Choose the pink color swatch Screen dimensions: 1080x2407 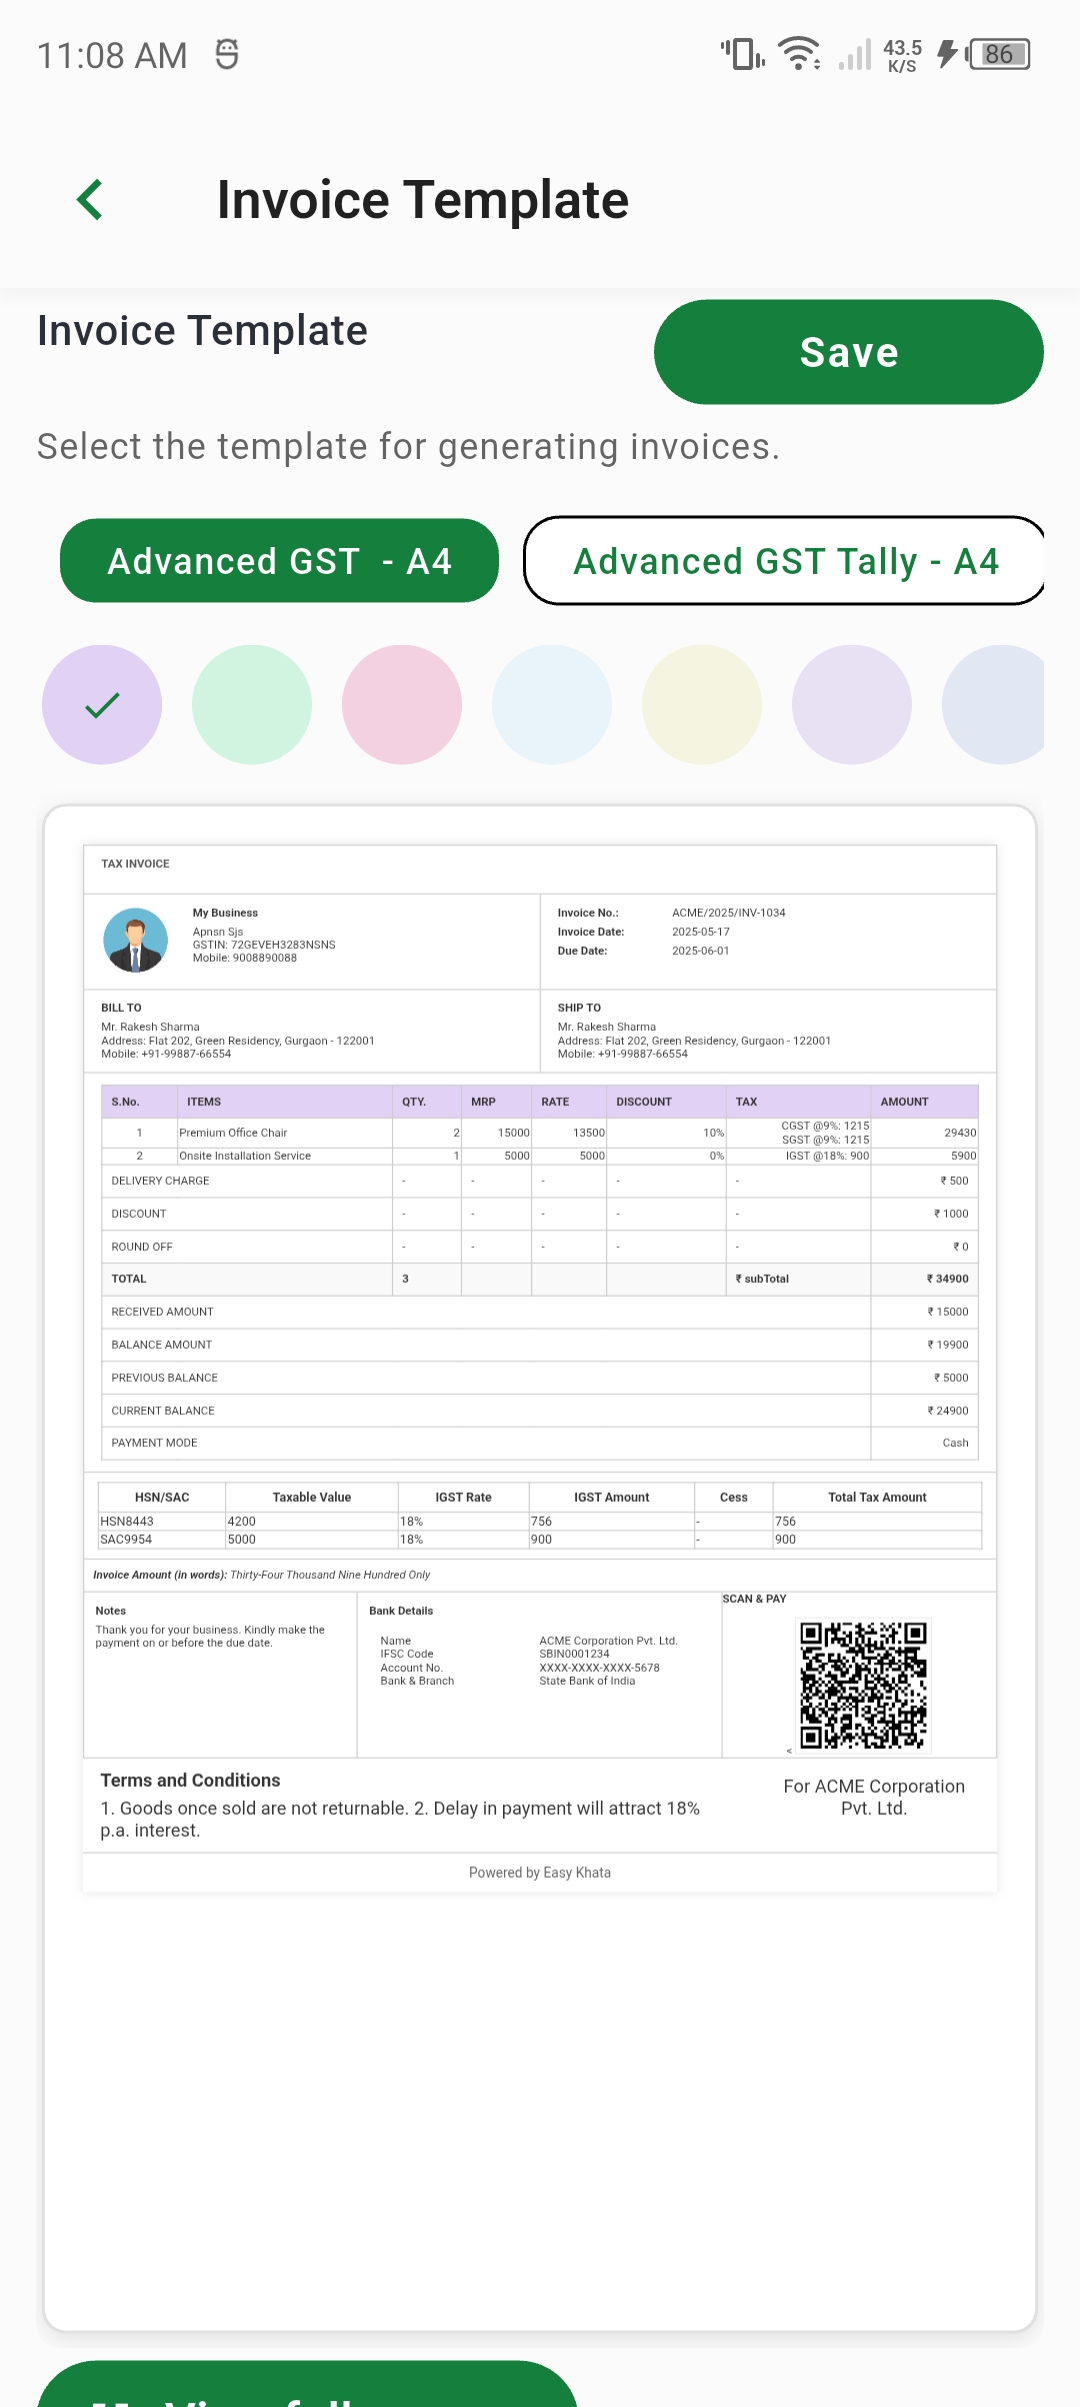pos(402,705)
